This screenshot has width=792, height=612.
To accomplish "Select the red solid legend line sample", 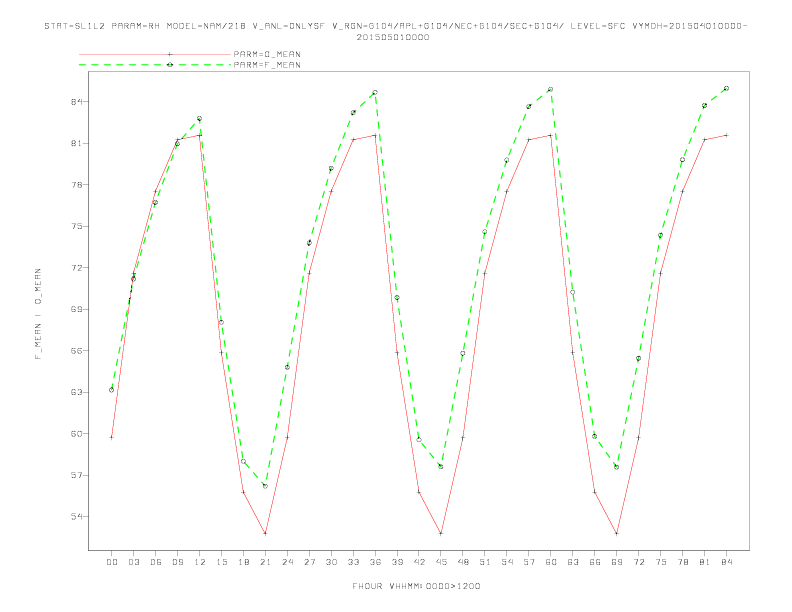I will point(155,54).
